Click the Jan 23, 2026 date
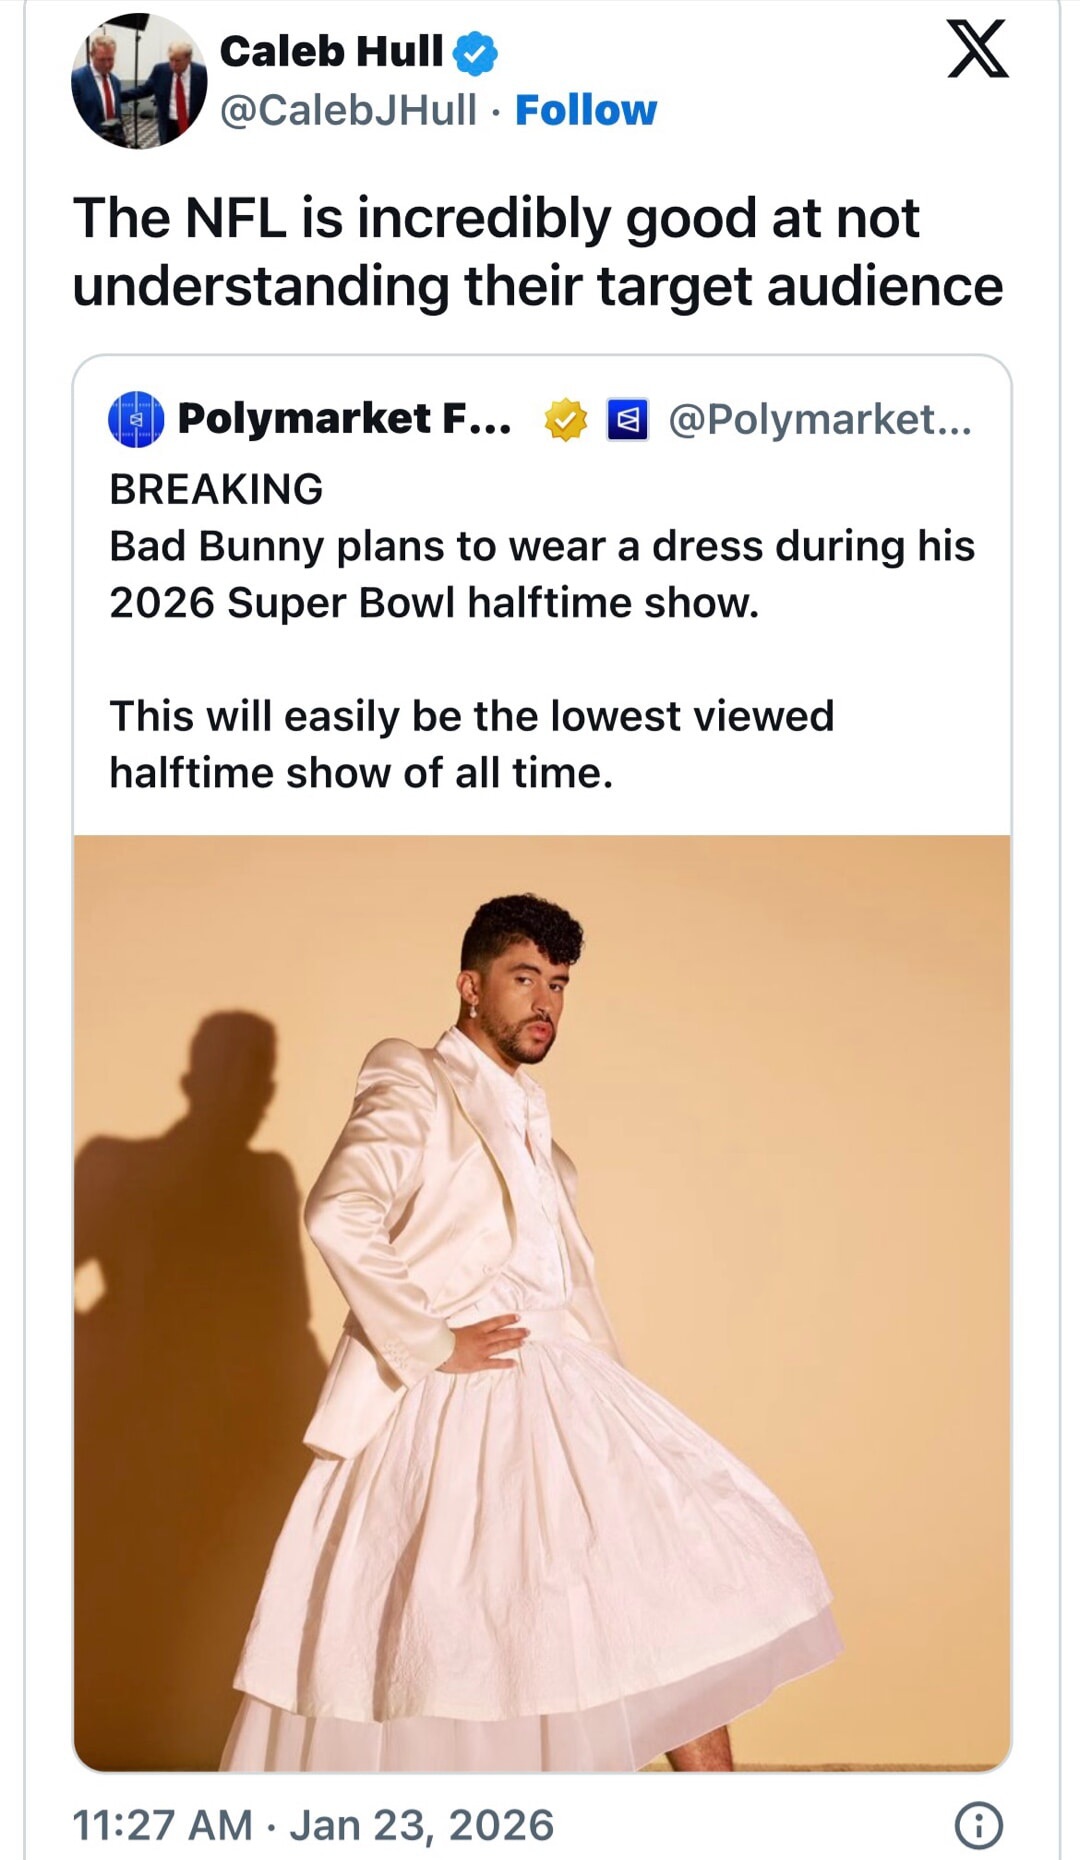 [421, 1825]
